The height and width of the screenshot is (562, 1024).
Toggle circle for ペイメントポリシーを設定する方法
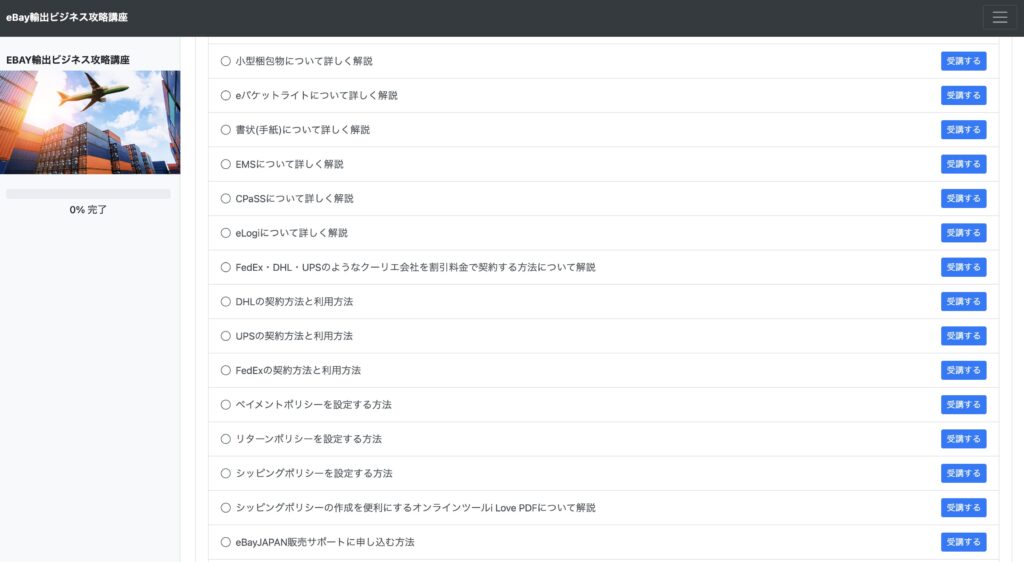coord(225,405)
